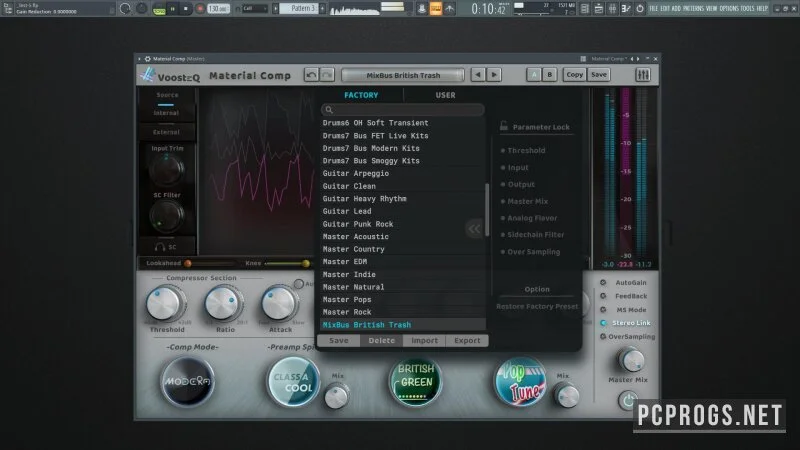Viewport: 800px width, 450px height.
Task: Open Material Comp preset dropdown in title bar
Action: [609, 59]
